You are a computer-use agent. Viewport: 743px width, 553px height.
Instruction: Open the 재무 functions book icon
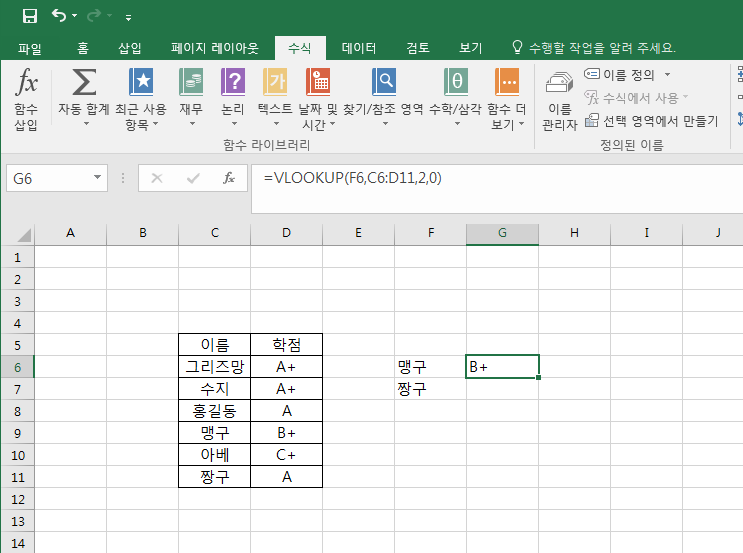(191, 82)
